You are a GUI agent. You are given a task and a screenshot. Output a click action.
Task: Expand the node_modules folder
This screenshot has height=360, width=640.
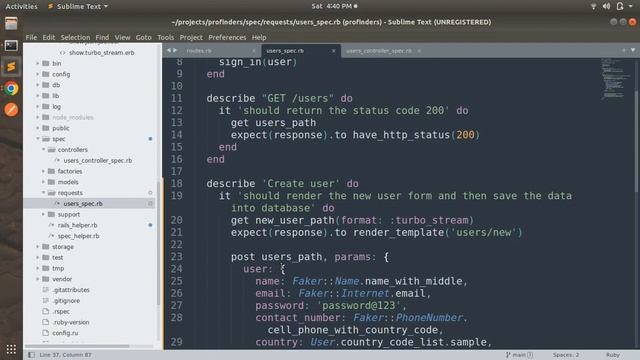click(38, 117)
